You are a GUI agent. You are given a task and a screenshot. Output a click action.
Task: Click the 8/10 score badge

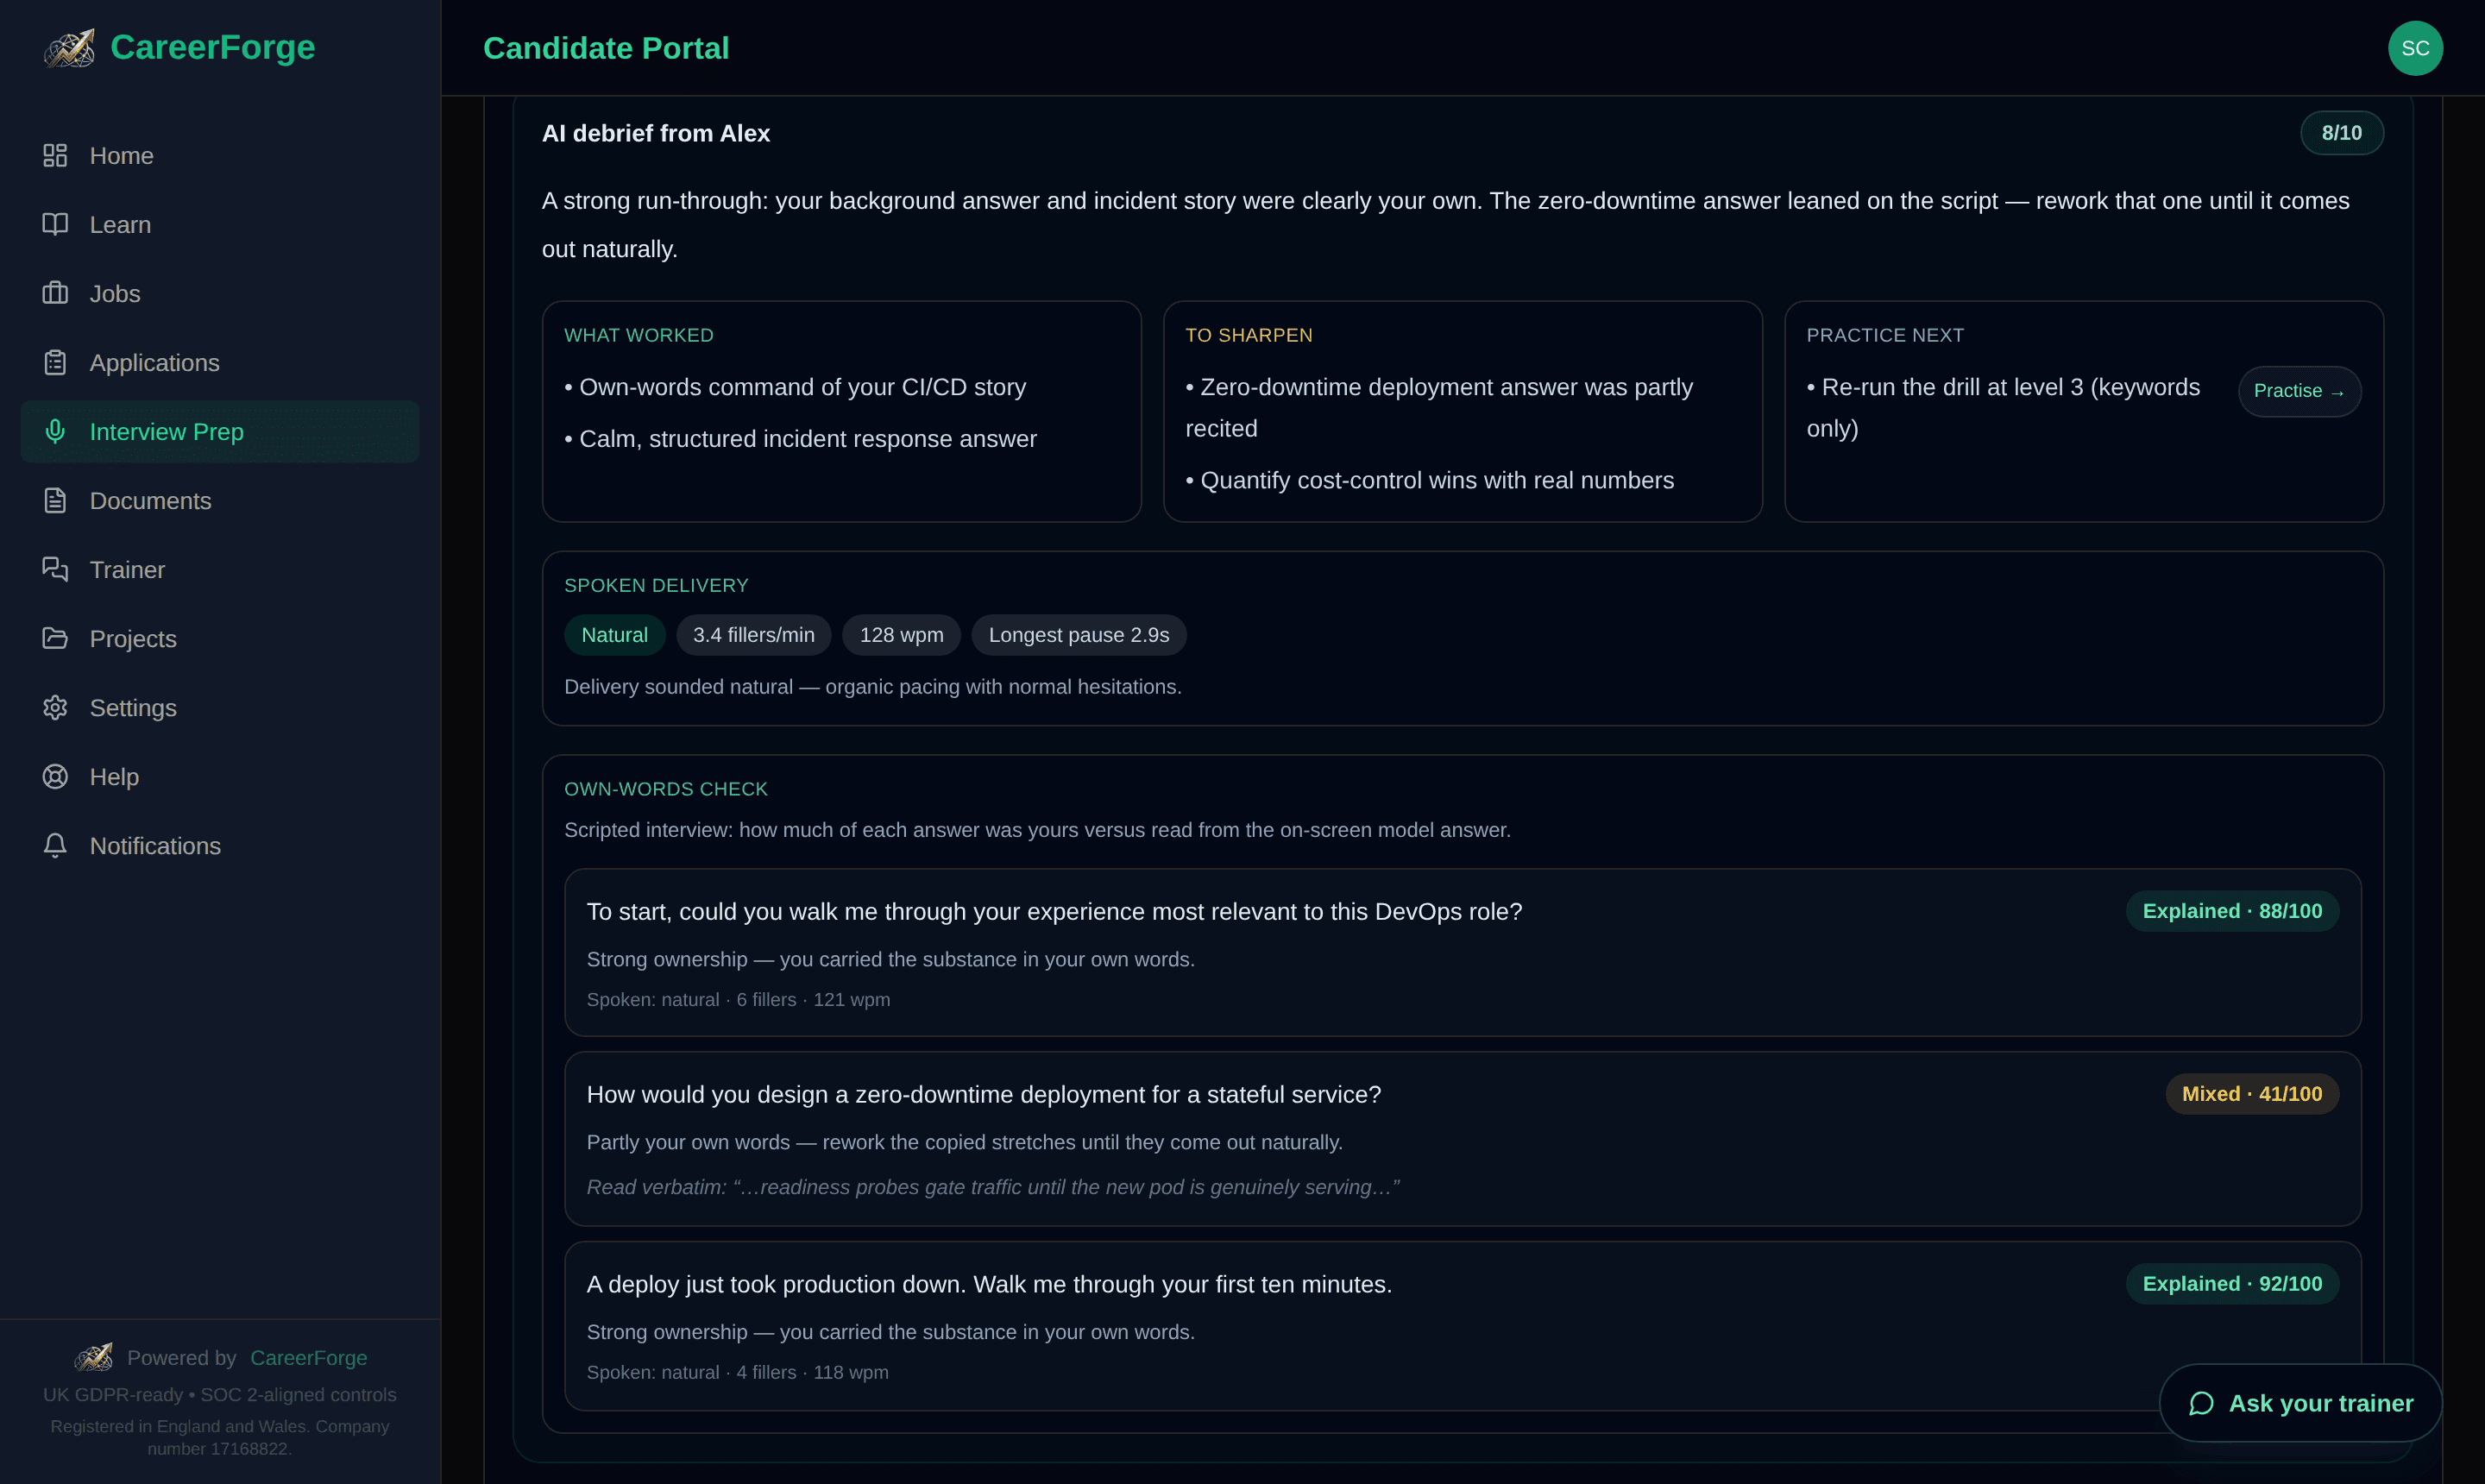point(2341,133)
